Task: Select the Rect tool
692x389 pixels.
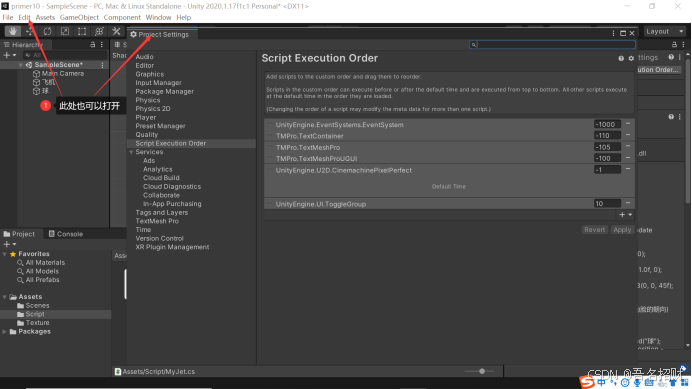Action: (82, 31)
